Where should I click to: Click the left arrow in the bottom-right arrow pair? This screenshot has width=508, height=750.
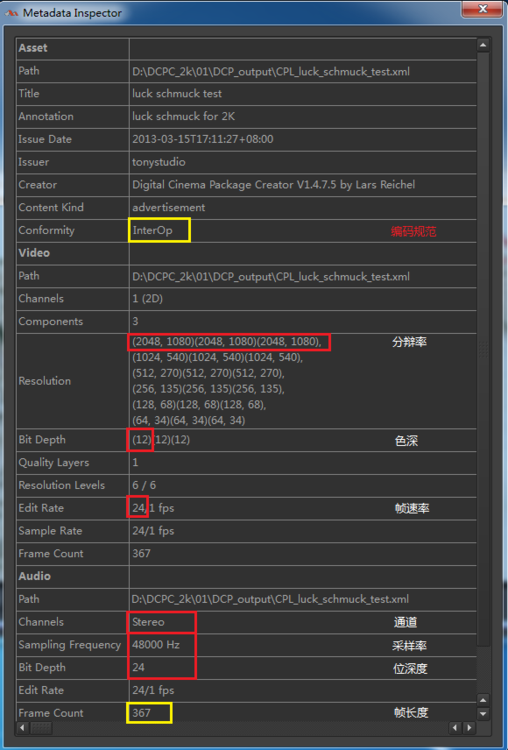(456, 728)
